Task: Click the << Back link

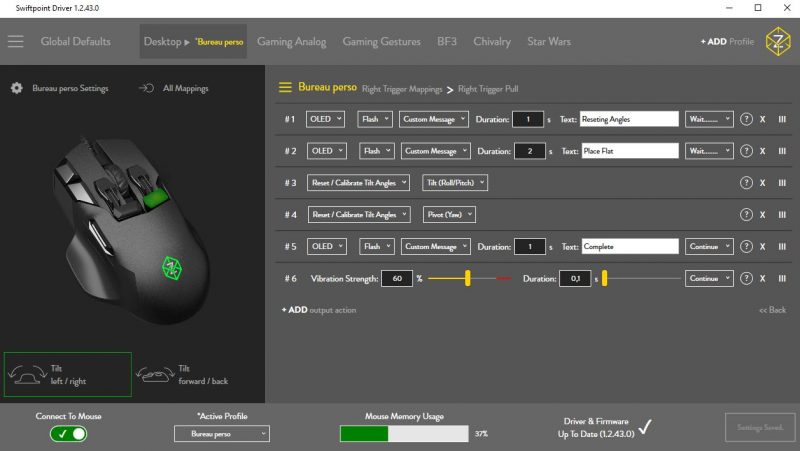Action: tap(772, 310)
